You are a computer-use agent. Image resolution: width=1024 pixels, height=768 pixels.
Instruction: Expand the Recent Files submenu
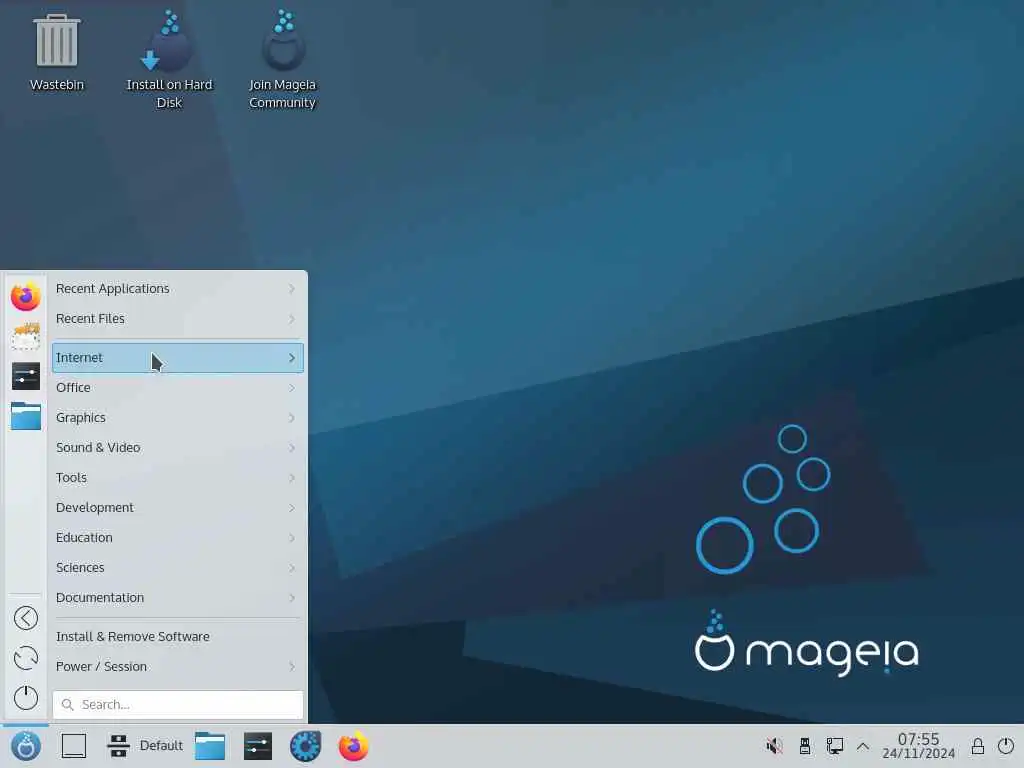[178, 319]
